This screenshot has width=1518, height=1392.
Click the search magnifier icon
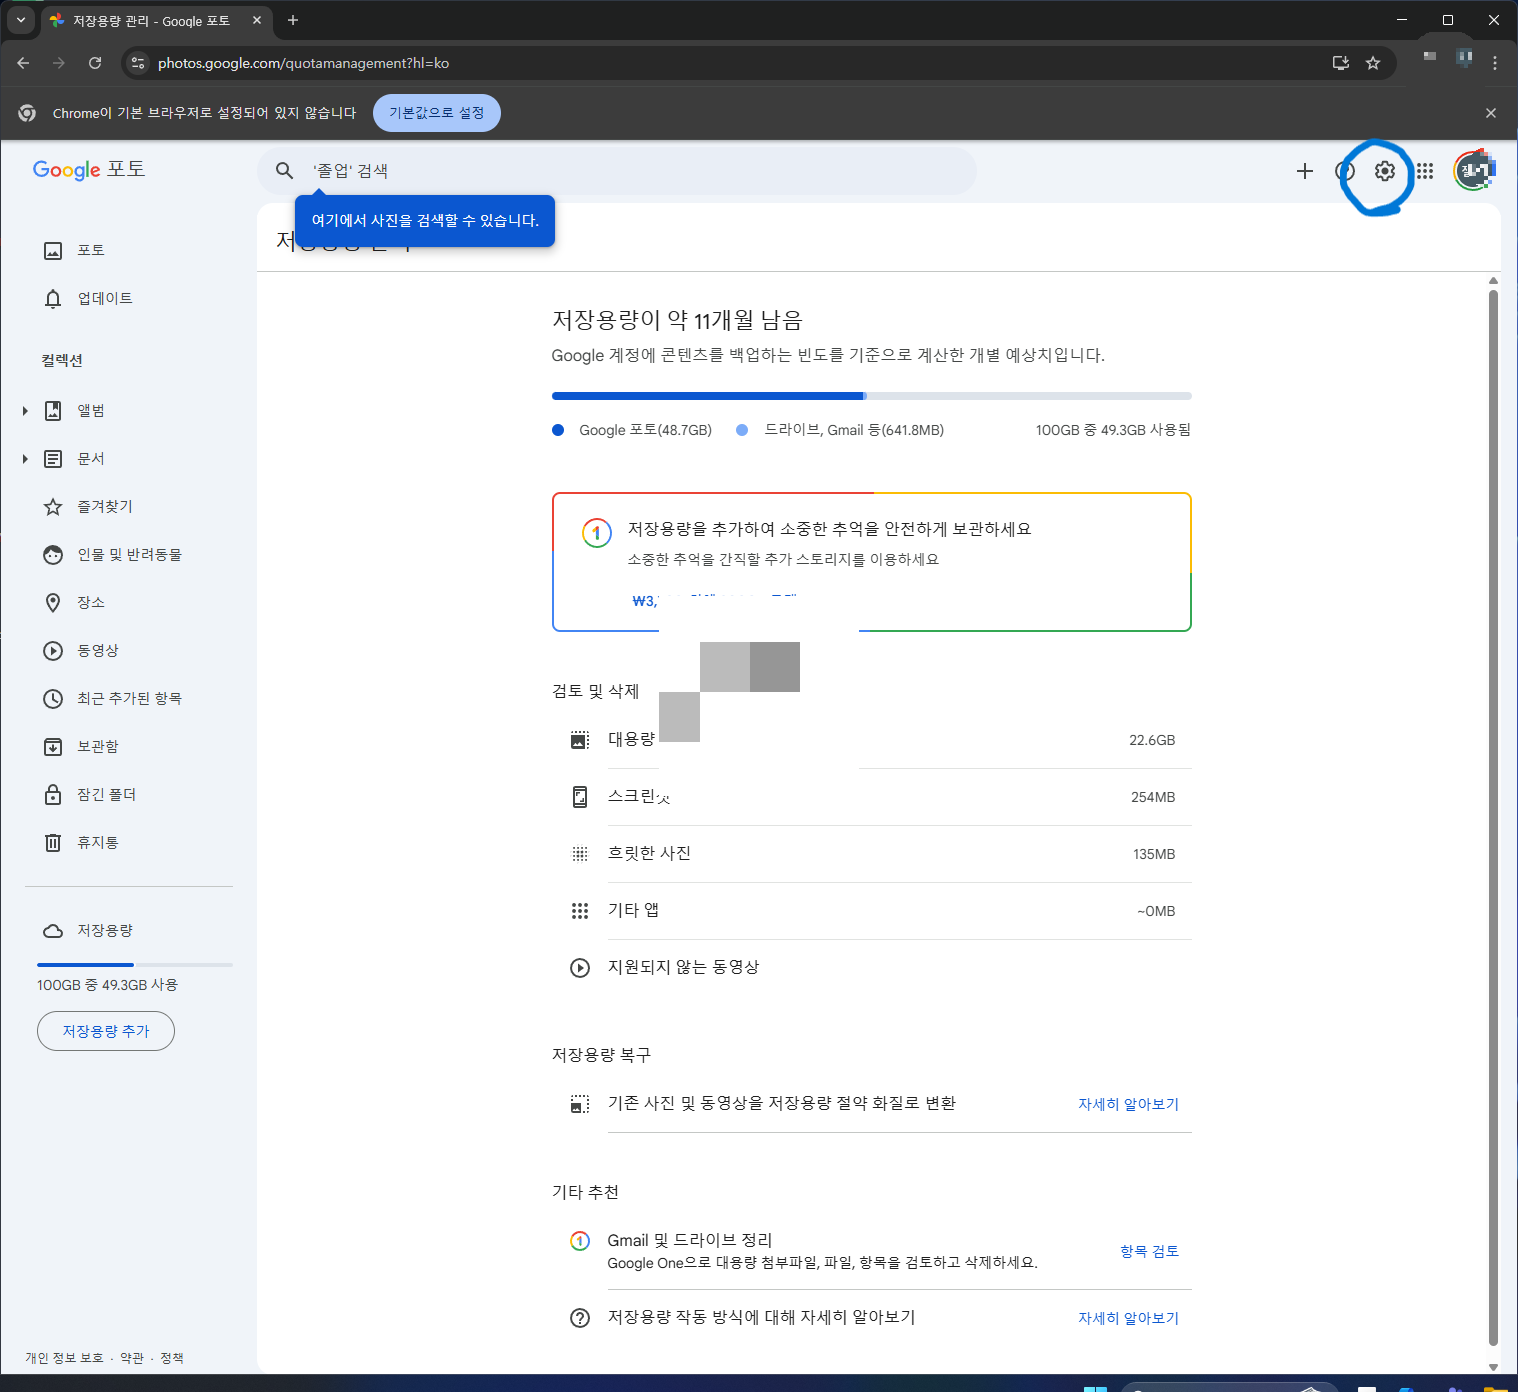[285, 171]
